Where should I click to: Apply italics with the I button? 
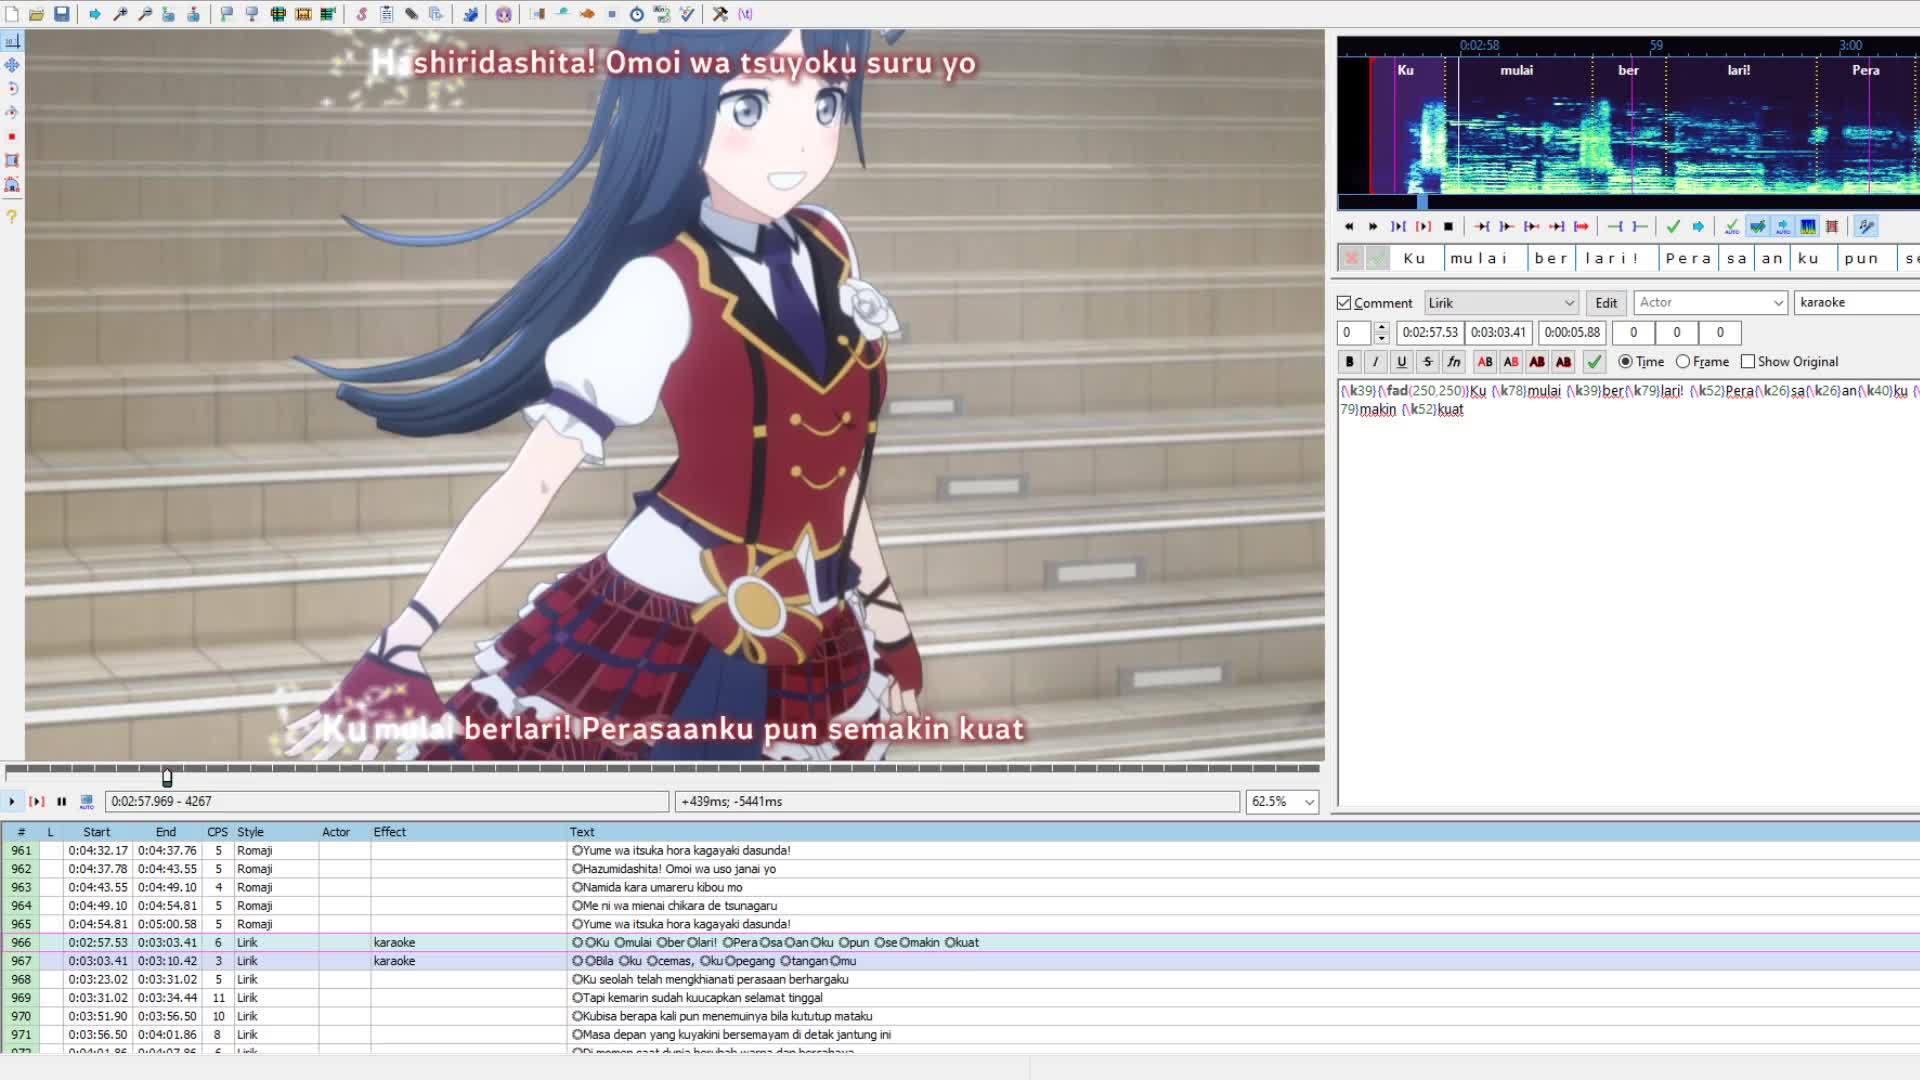1375,362
